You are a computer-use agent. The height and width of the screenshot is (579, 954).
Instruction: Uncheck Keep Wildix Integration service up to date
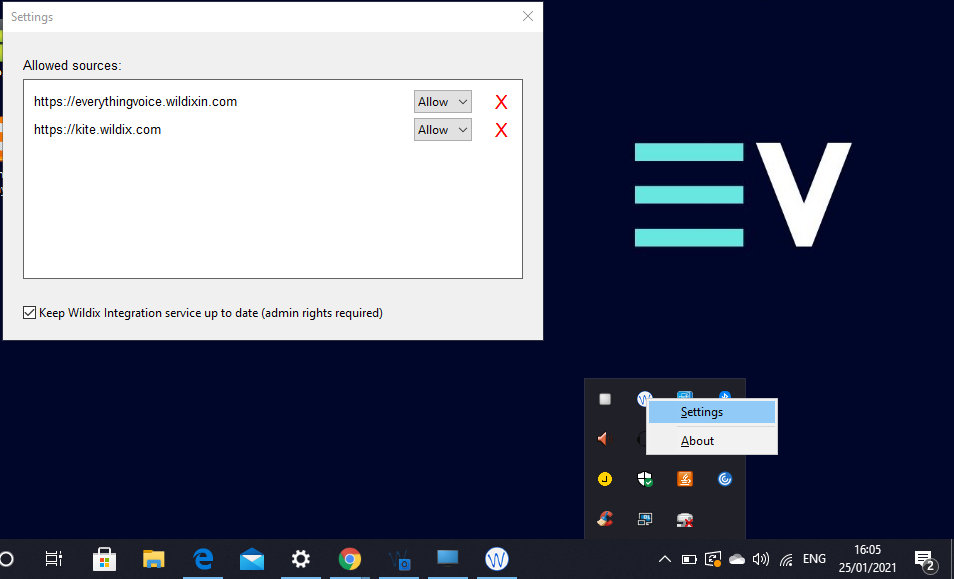(29, 313)
